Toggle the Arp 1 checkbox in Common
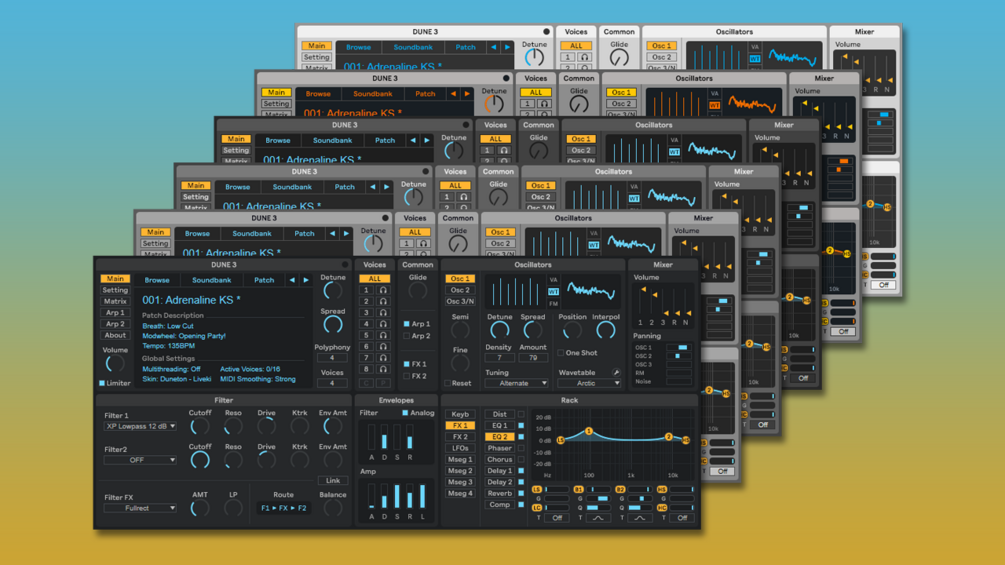 (x=406, y=324)
